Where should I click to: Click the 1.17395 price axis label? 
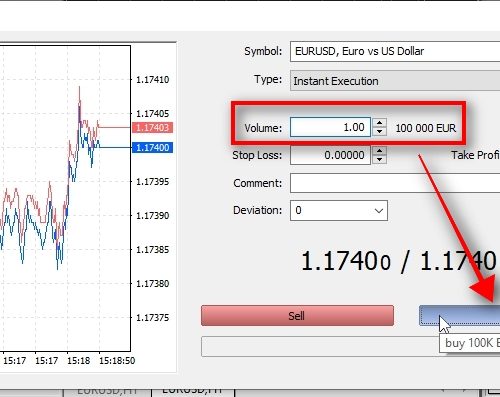coord(153,182)
